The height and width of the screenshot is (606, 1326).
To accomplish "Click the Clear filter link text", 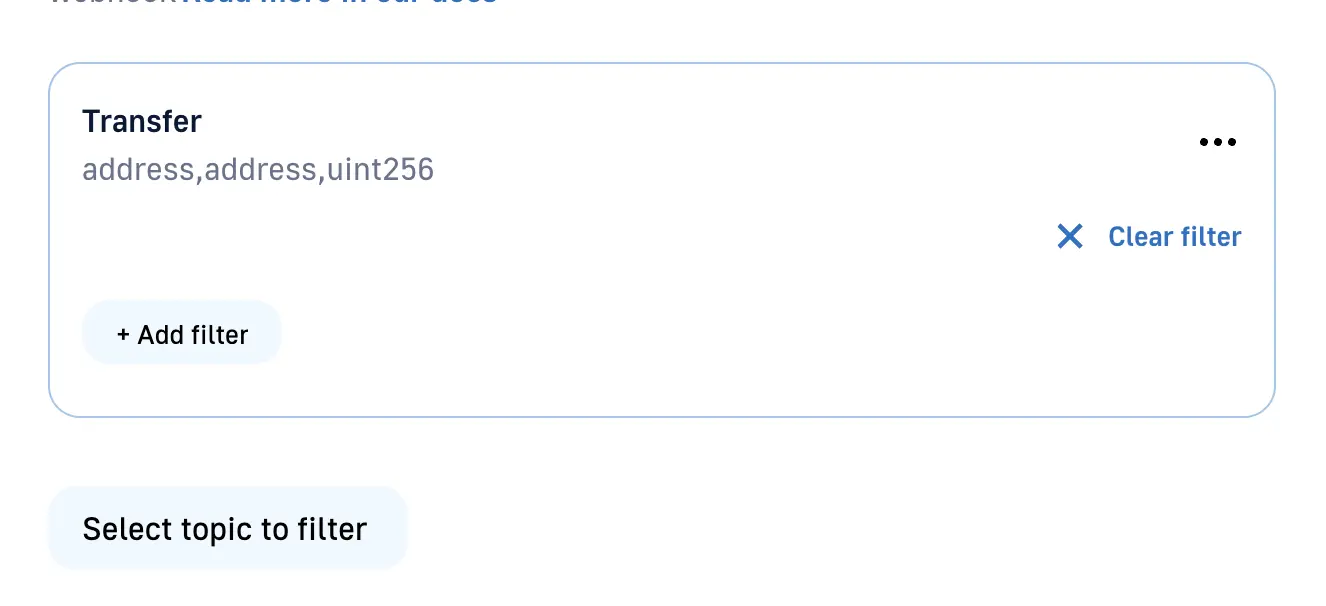I will (1174, 237).
